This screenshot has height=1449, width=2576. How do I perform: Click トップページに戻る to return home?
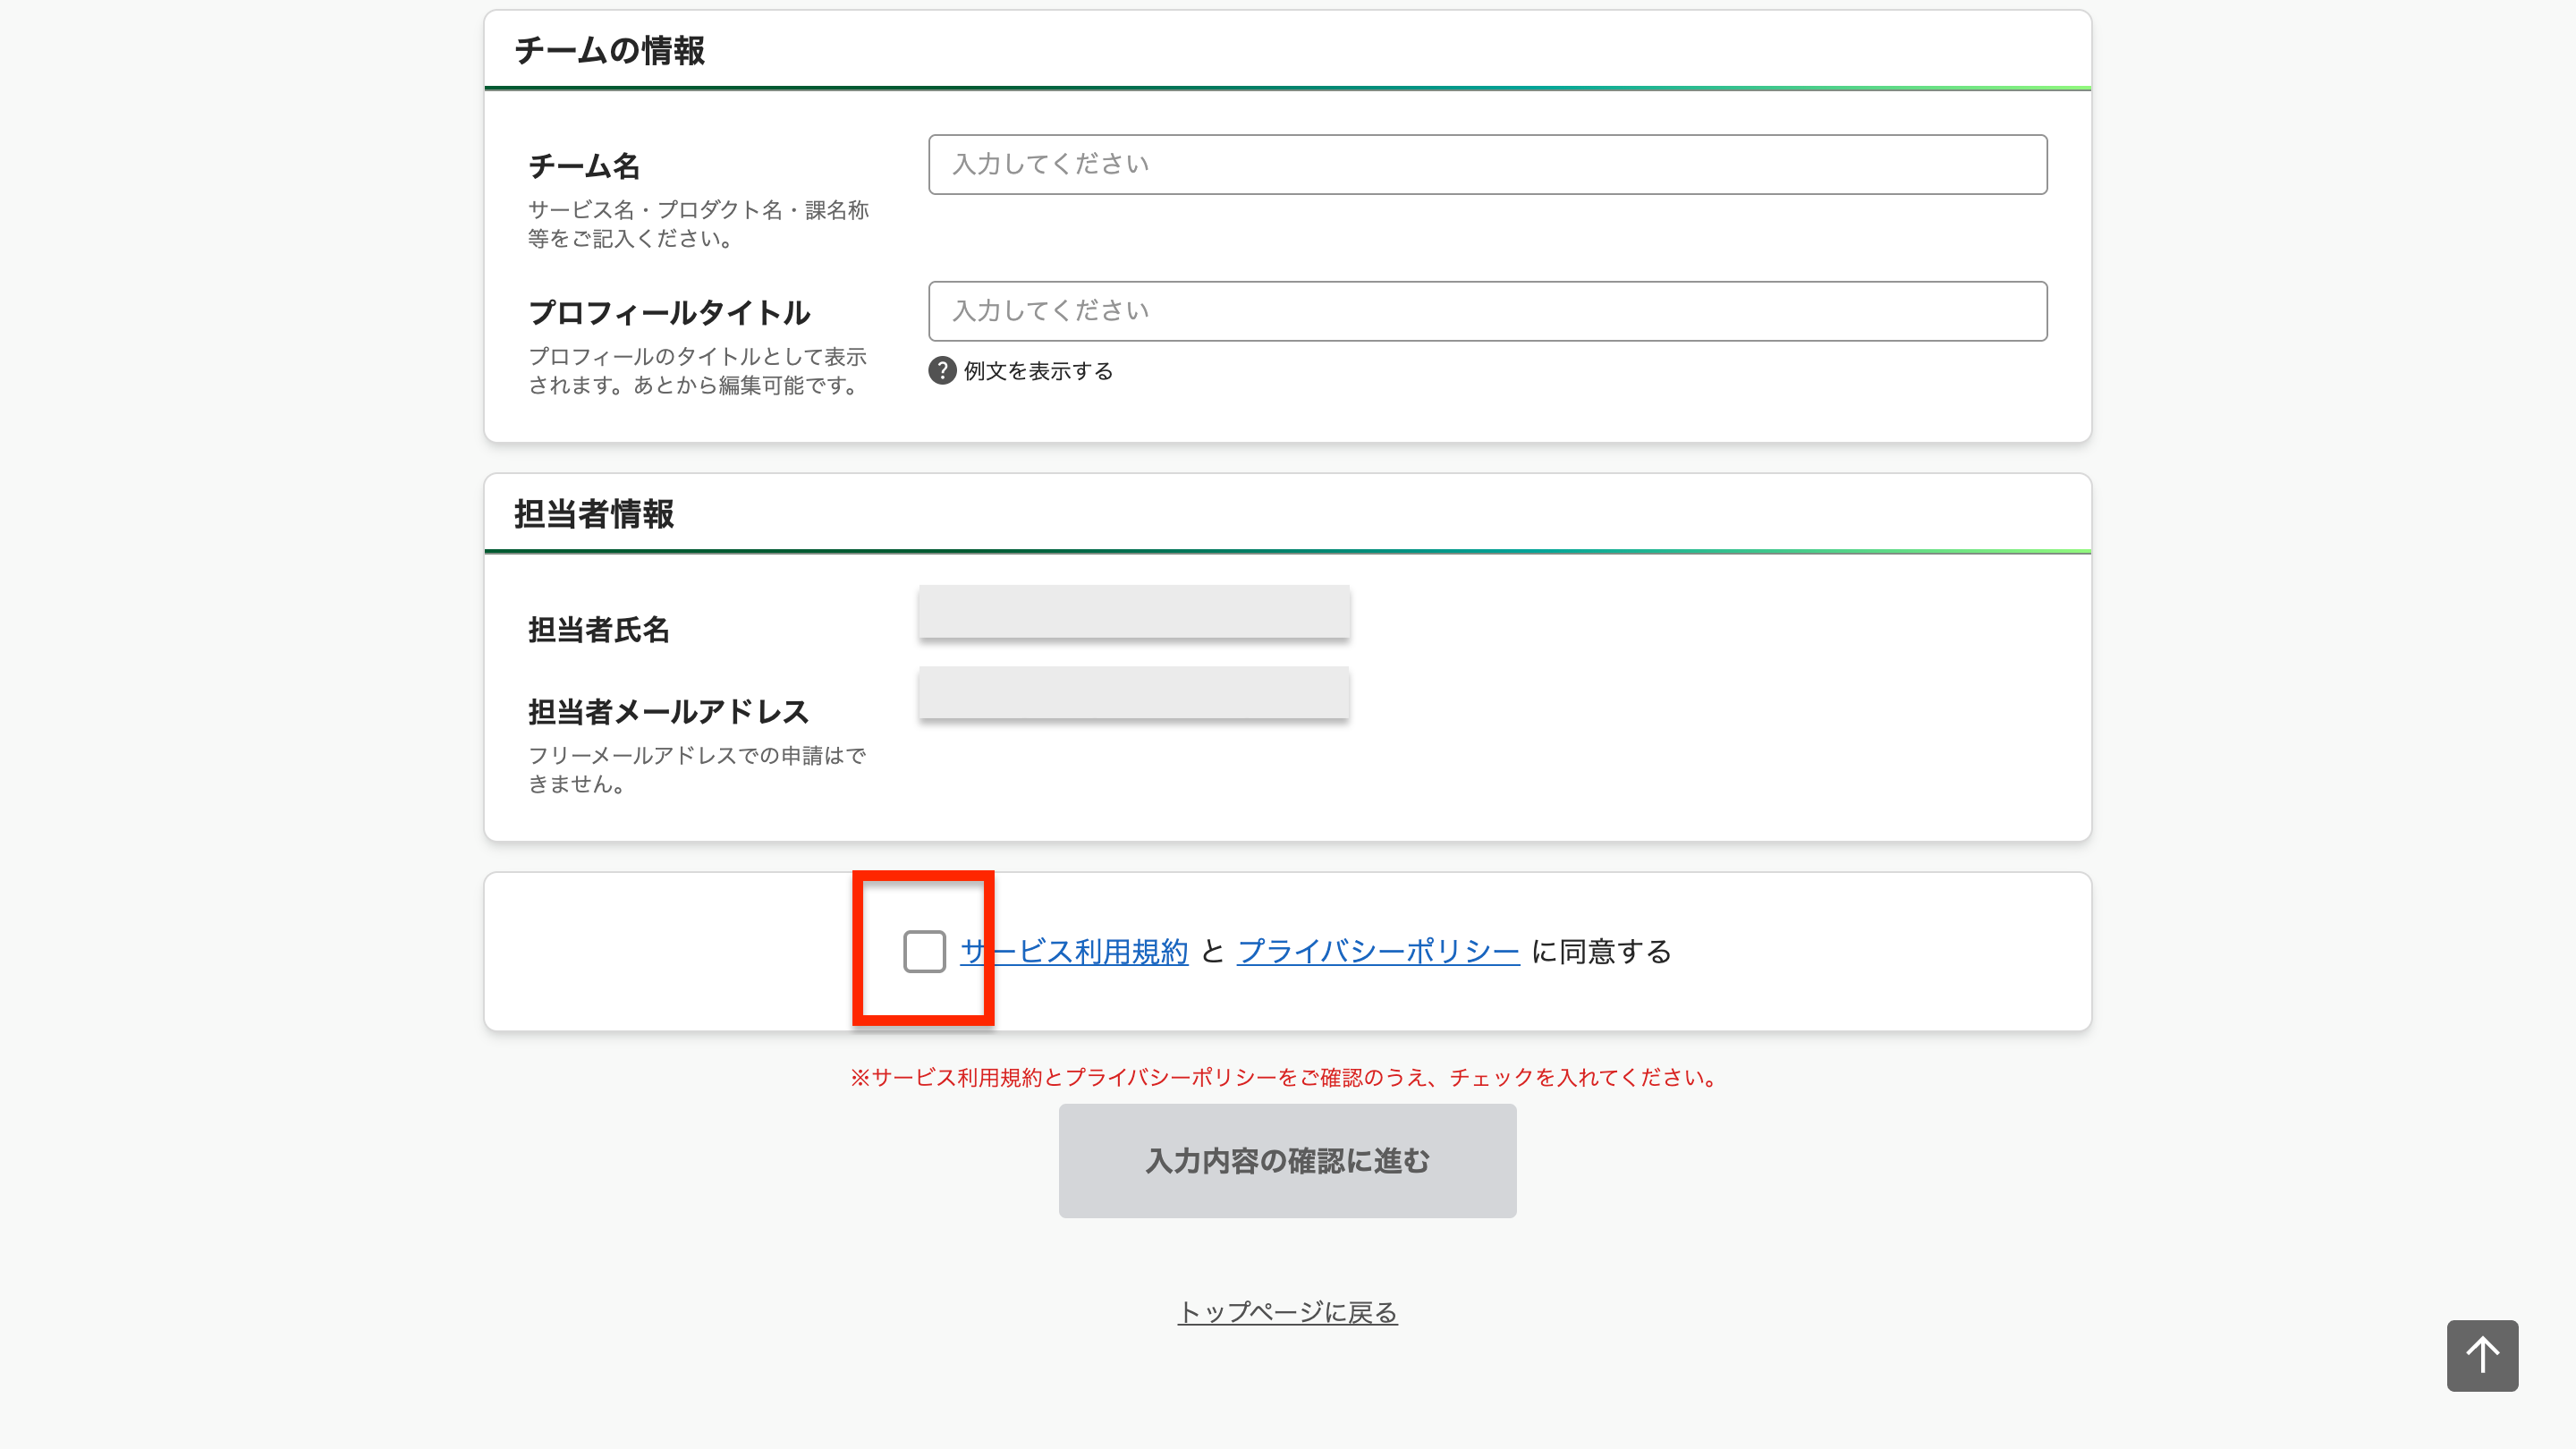(1288, 1312)
